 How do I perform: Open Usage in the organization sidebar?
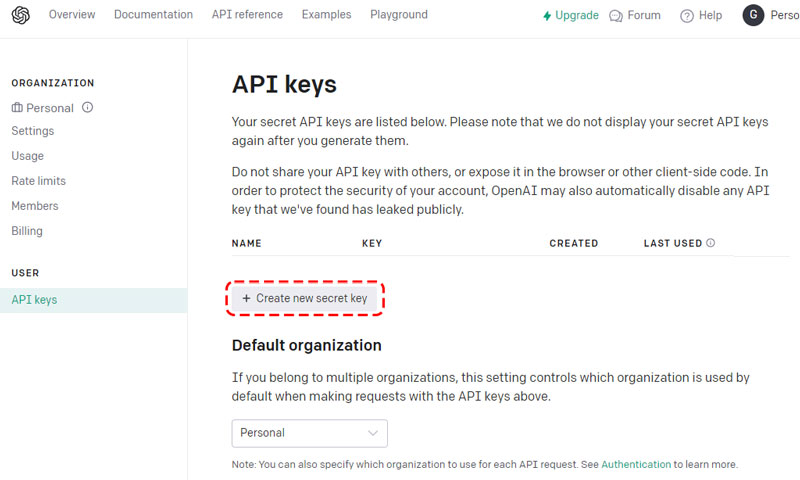tap(28, 156)
